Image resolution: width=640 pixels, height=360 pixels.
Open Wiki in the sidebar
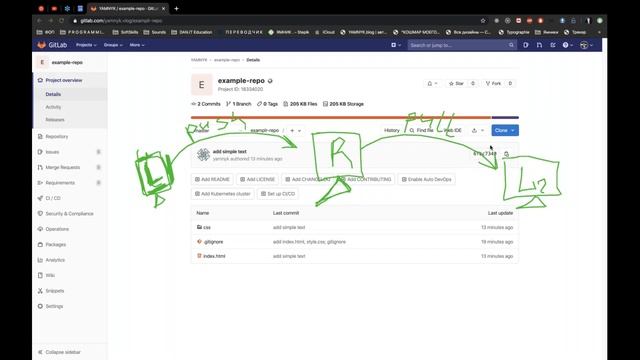coord(50,276)
